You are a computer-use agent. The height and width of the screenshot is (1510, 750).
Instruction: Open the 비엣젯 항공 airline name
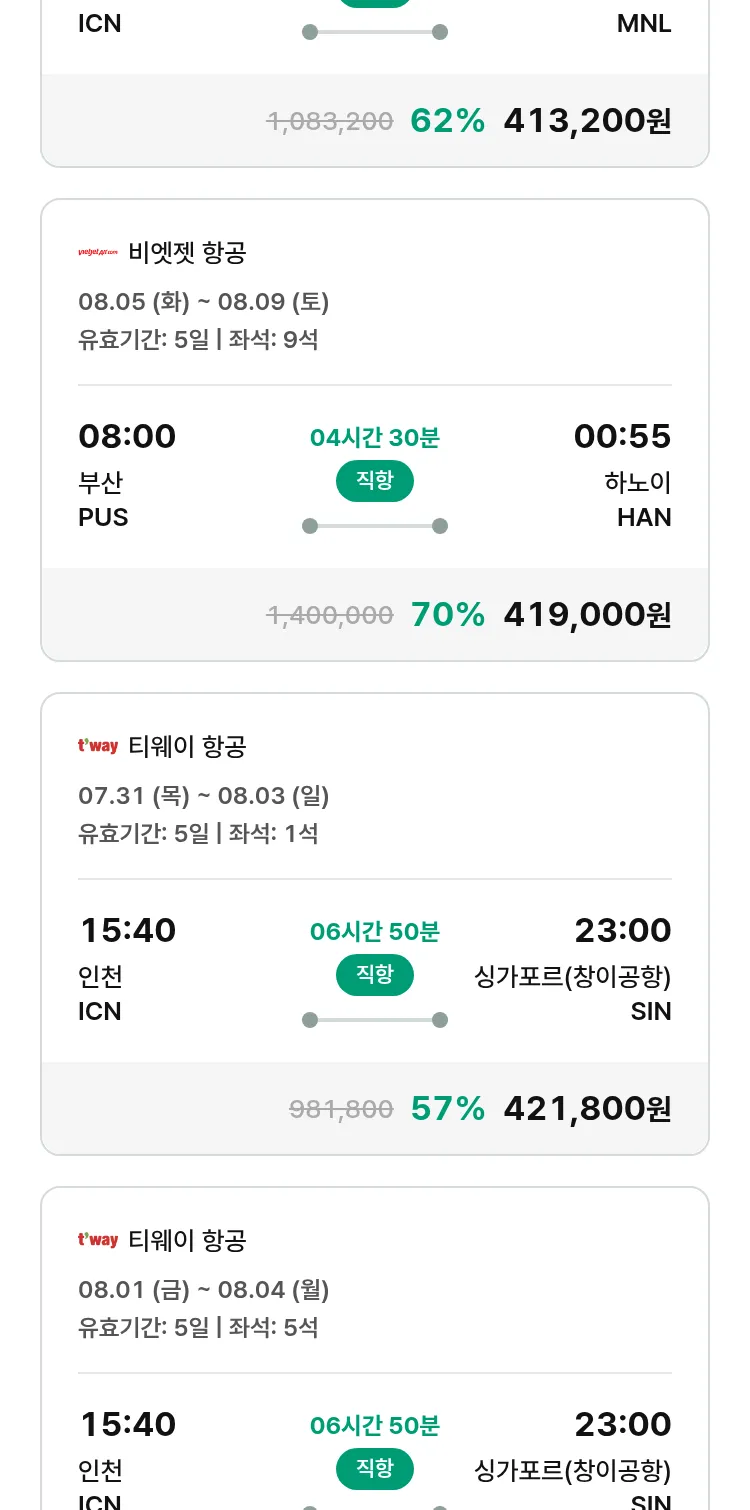(187, 253)
